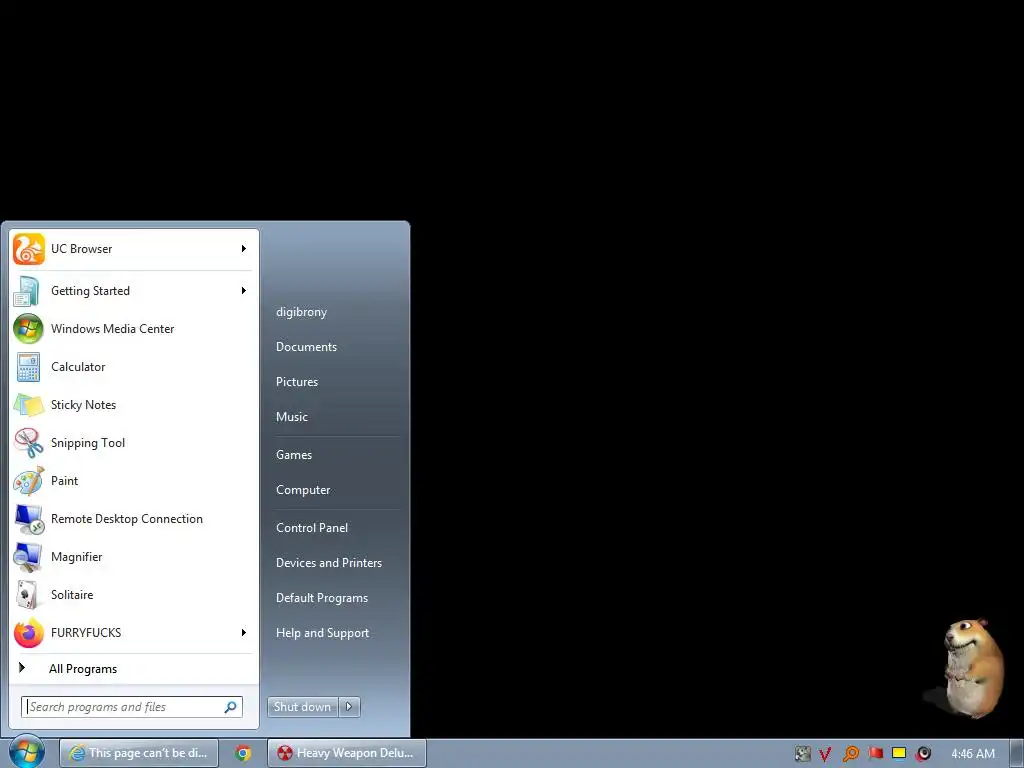
Task: Open Computer from Start menu
Action: click(x=303, y=490)
